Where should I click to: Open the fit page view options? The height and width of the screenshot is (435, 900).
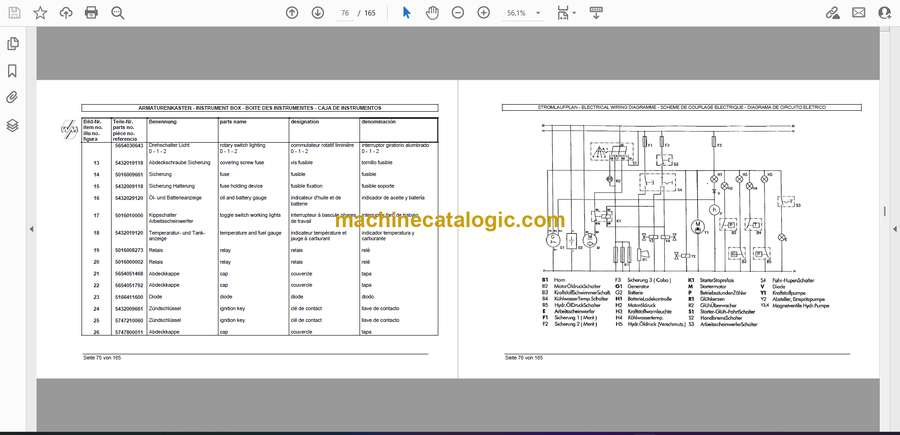(x=566, y=13)
